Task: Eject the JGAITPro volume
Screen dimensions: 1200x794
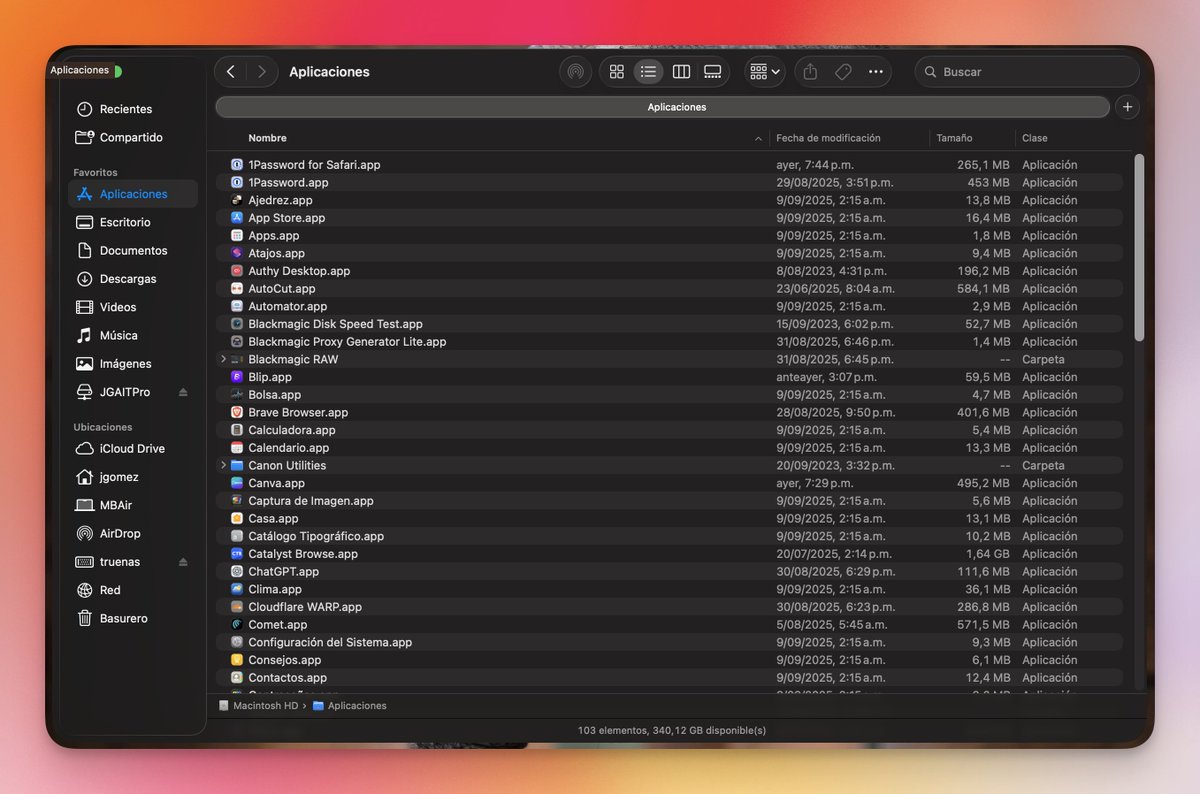Action: pos(183,392)
